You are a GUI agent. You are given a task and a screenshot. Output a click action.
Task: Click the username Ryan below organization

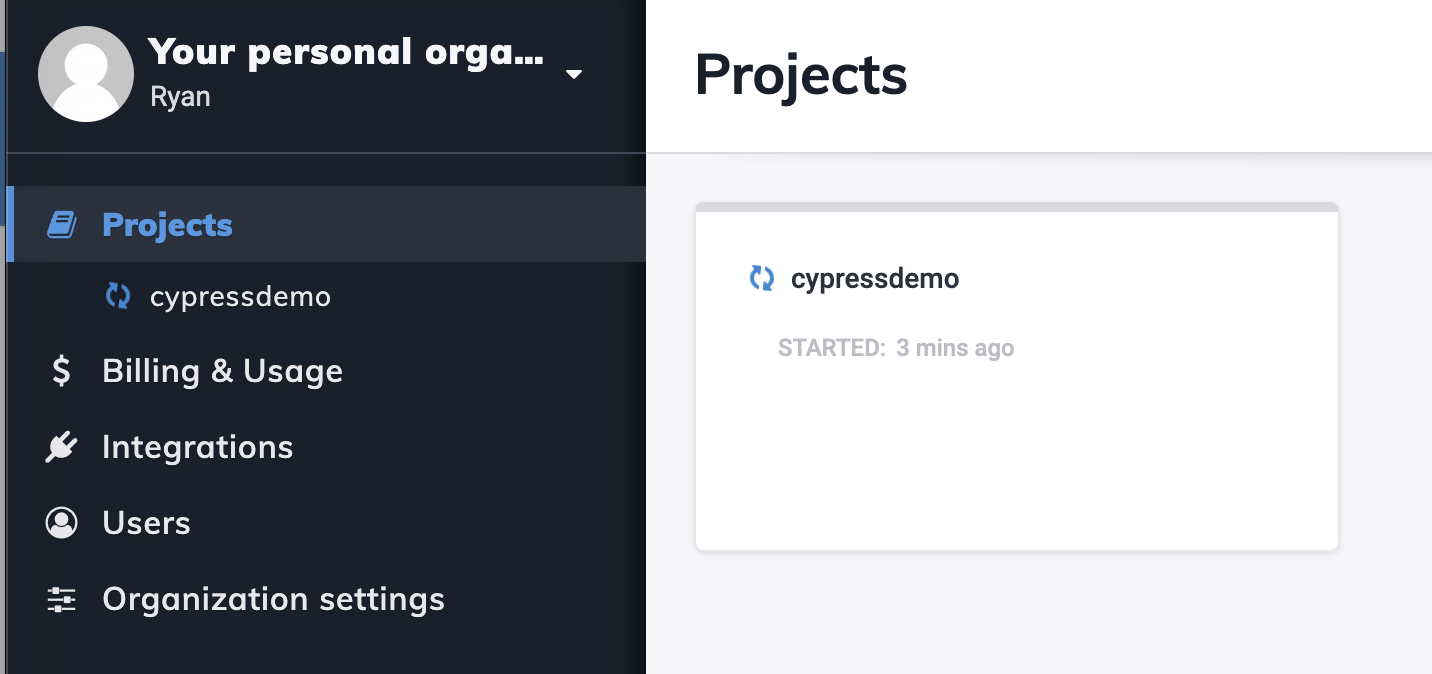point(180,97)
